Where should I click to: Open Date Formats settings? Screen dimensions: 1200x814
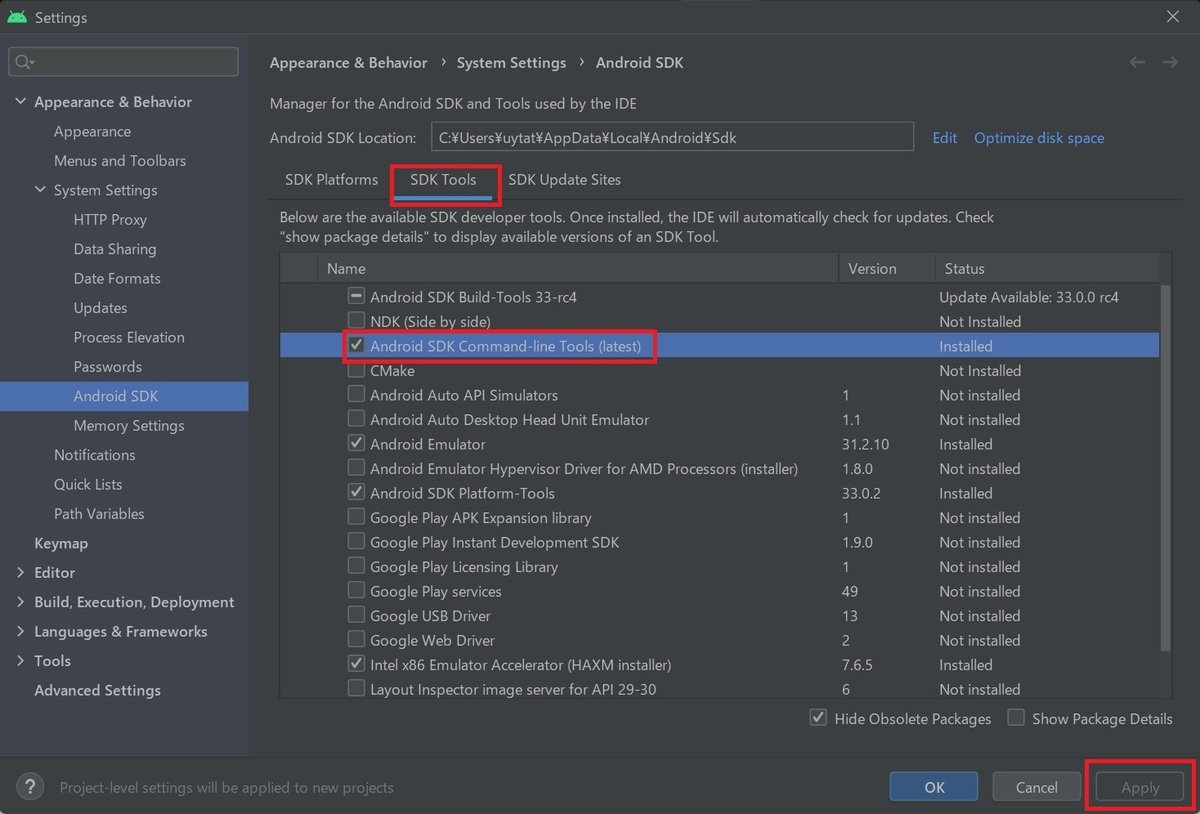[x=117, y=279]
